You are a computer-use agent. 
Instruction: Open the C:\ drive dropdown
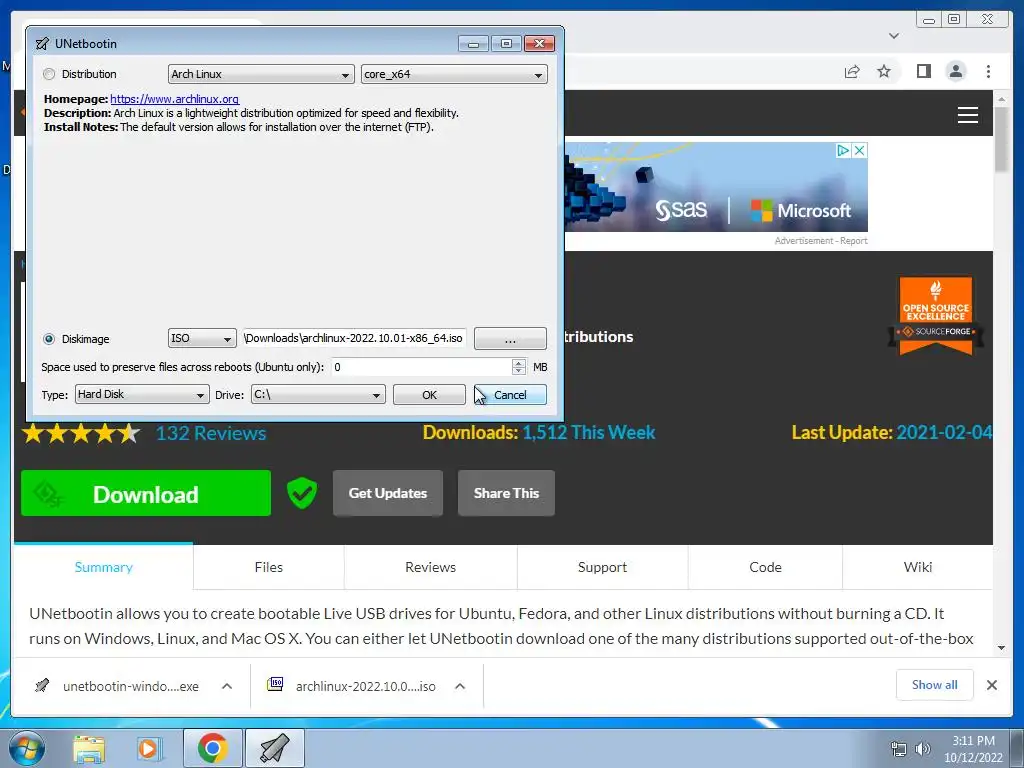pyautogui.click(x=318, y=394)
